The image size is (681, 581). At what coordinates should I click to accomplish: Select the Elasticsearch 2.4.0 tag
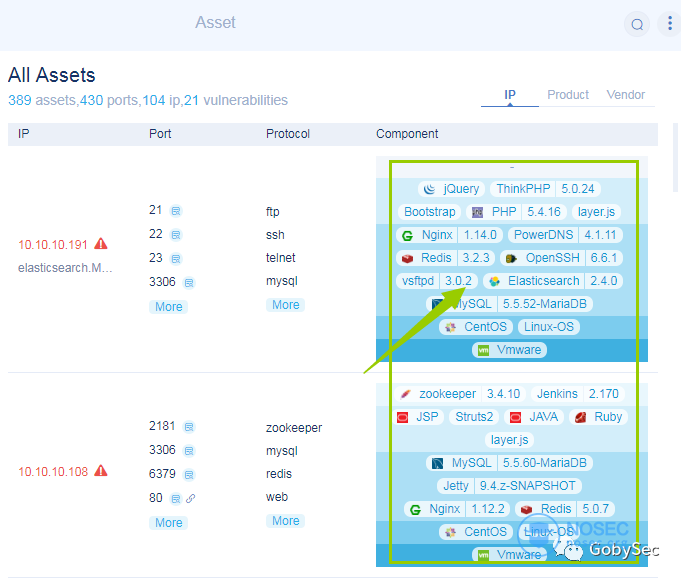[x=553, y=281]
